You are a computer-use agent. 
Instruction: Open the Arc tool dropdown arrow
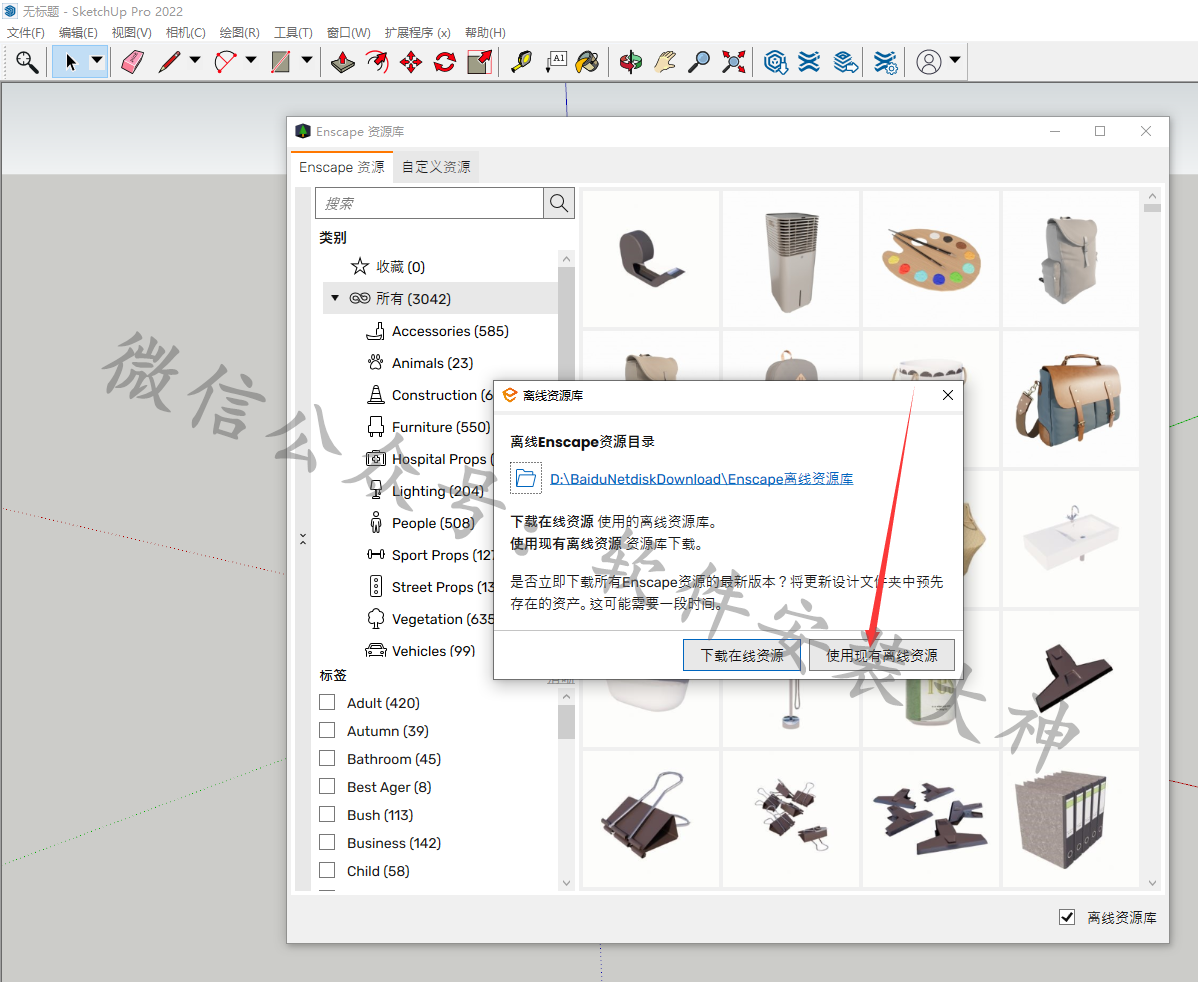(251, 60)
